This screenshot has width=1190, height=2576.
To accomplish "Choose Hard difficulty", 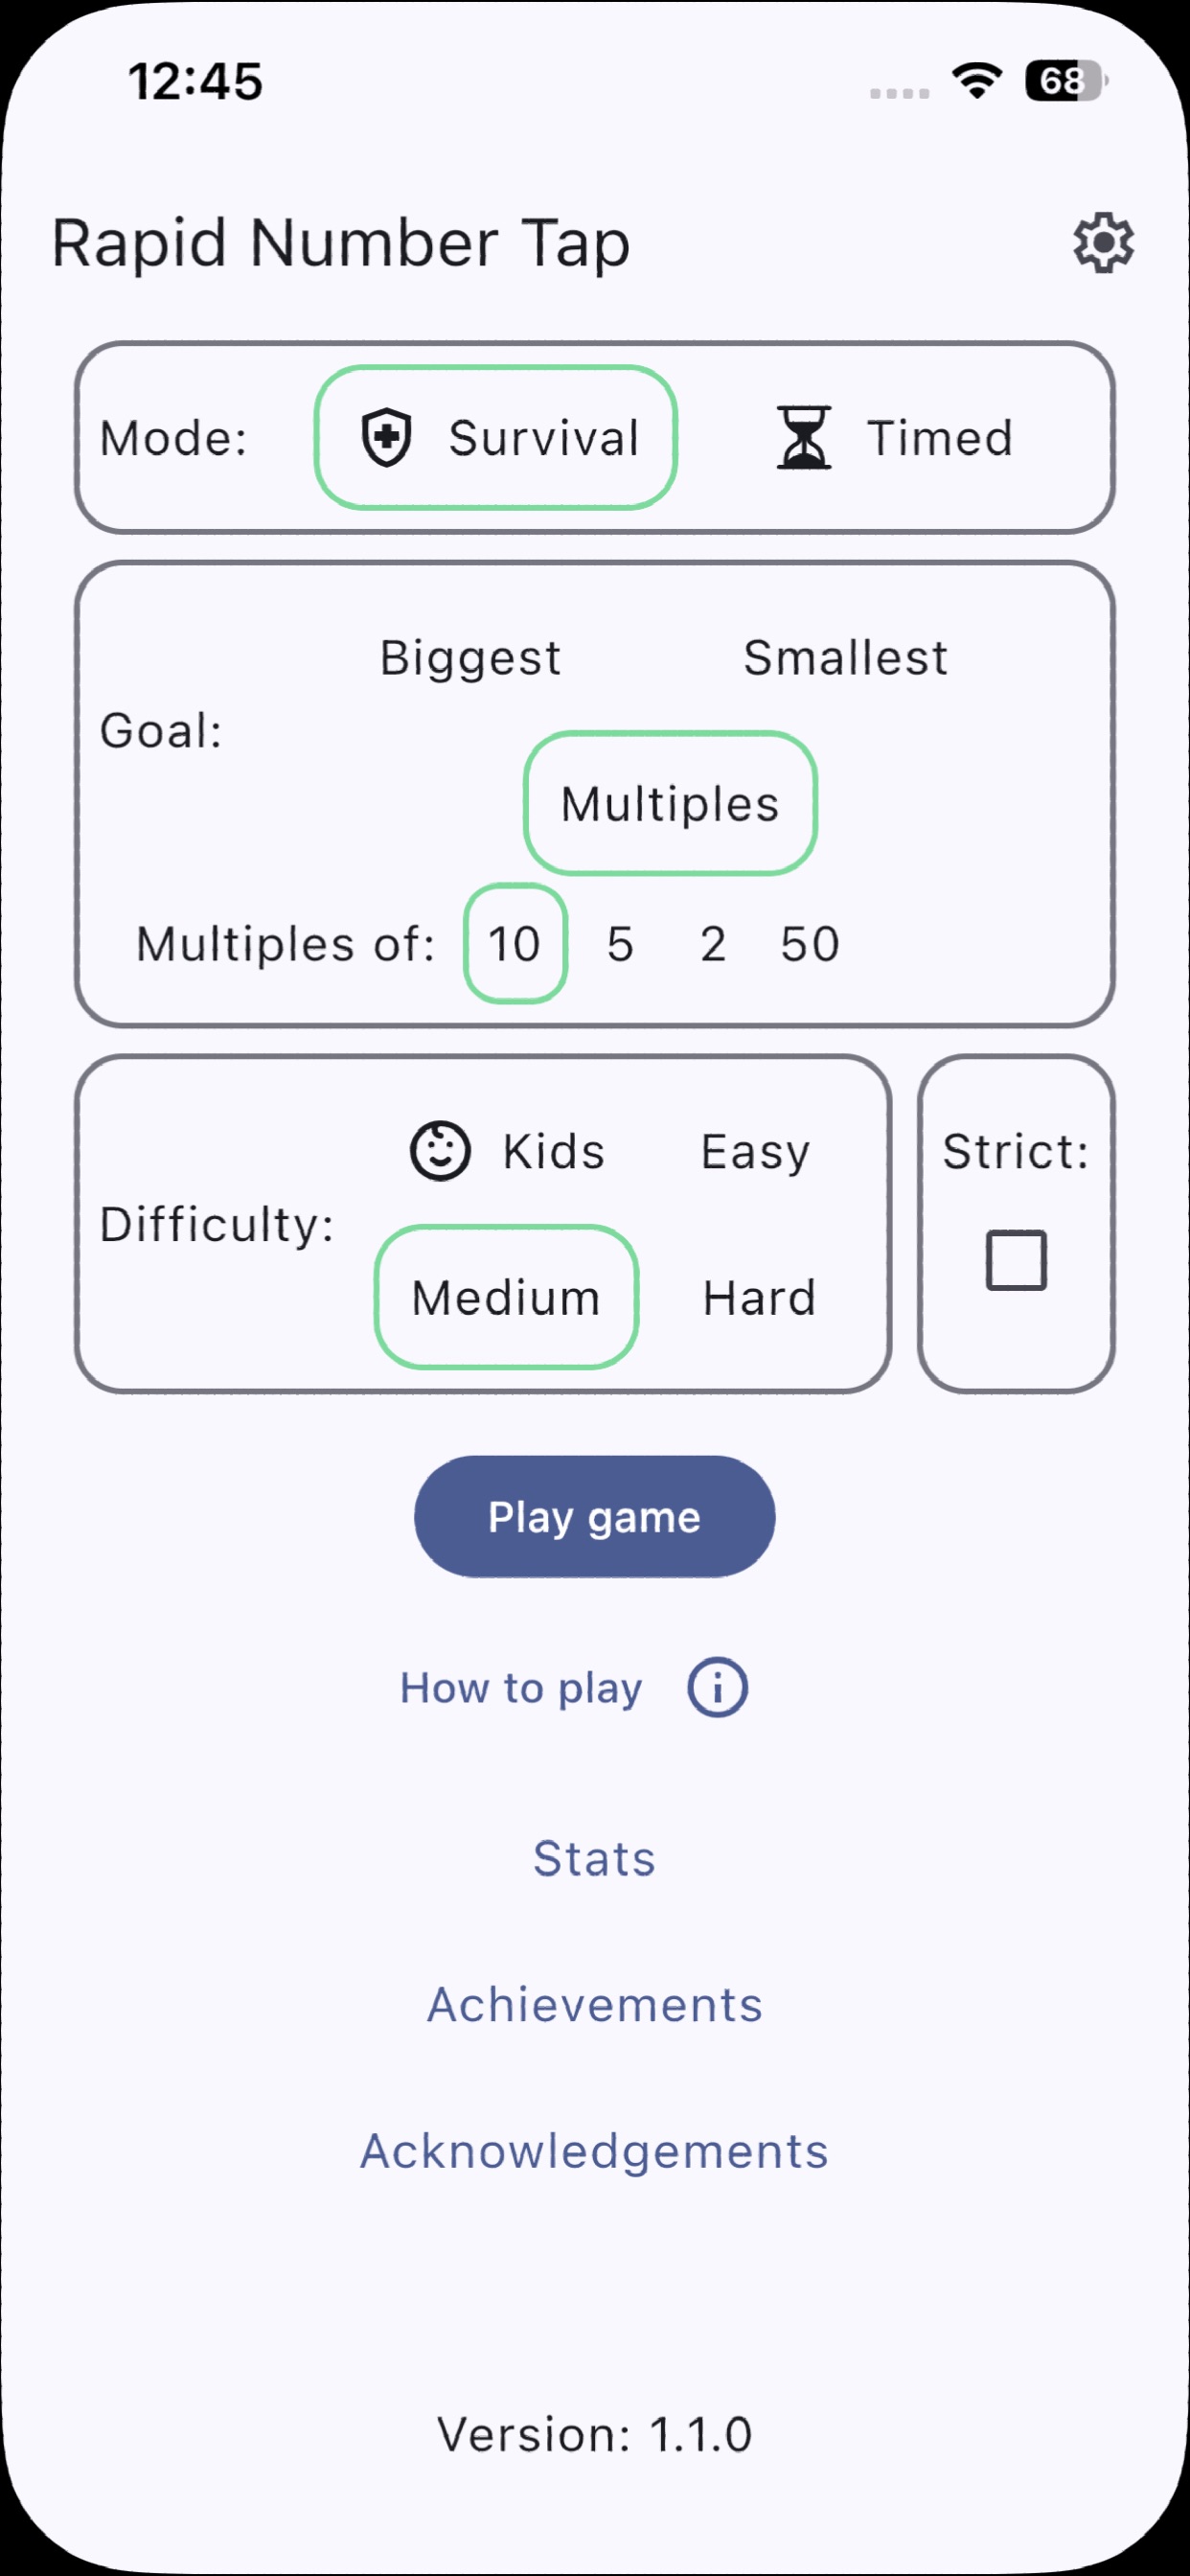I will (759, 1297).
